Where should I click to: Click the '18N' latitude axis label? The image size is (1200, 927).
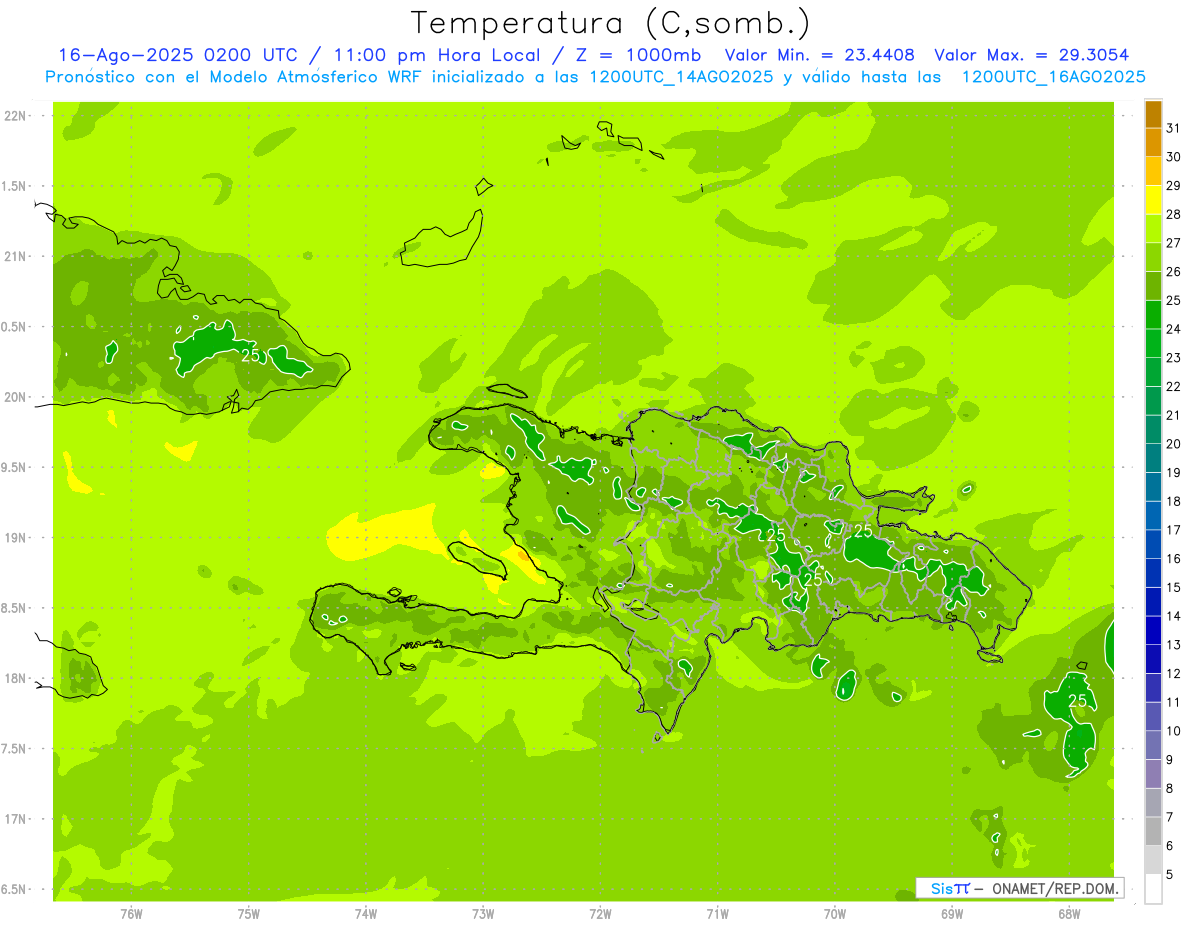click(16, 678)
